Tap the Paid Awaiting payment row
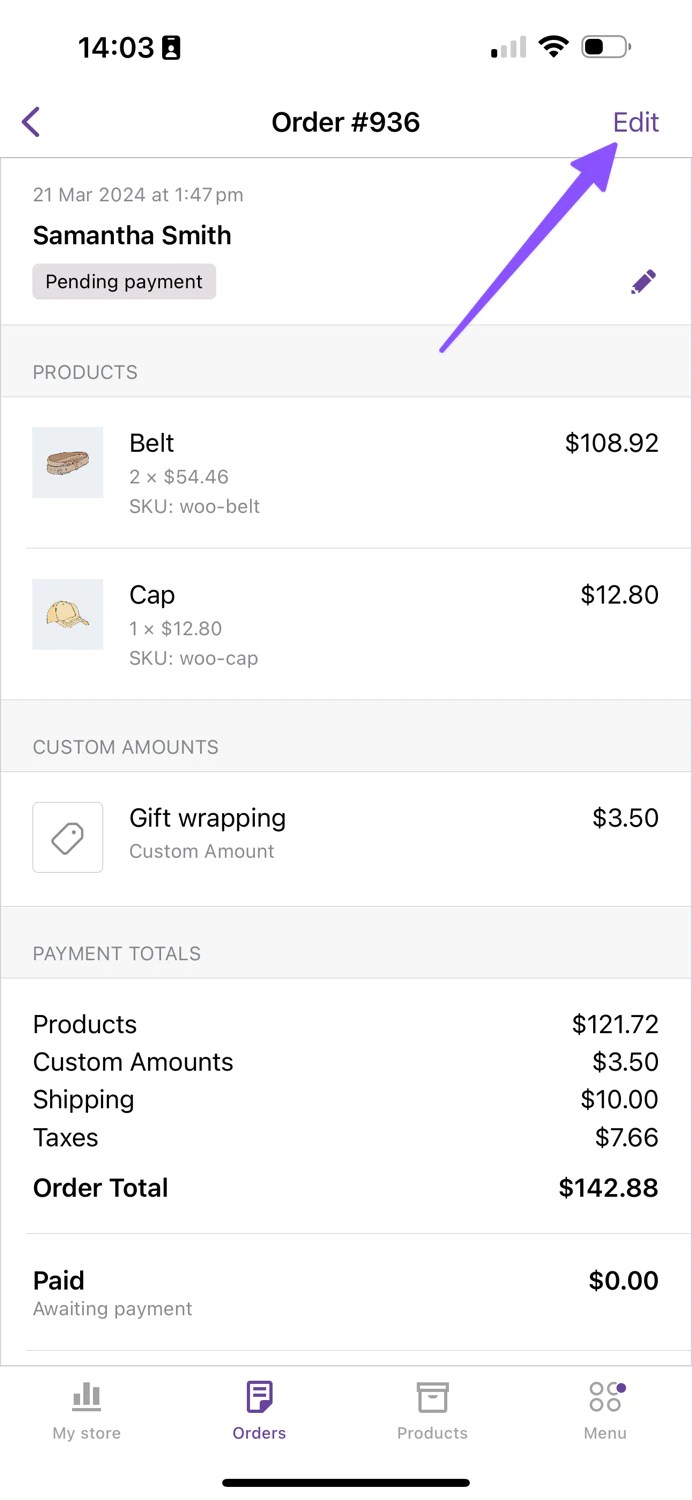The width and height of the screenshot is (692, 1500). 346,1292
